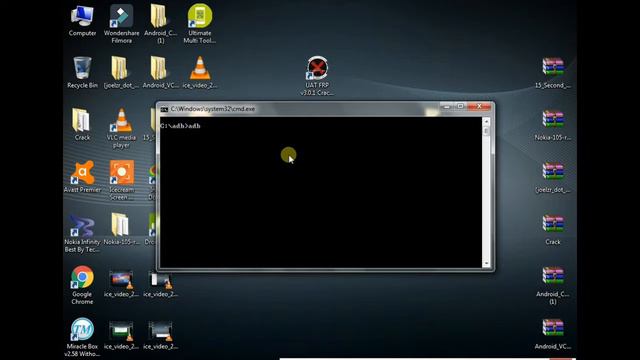Viewport: 640px width, 360px height.
Task: Launch the Wondershare Filmora shortcut
Action: click(121, 24)
